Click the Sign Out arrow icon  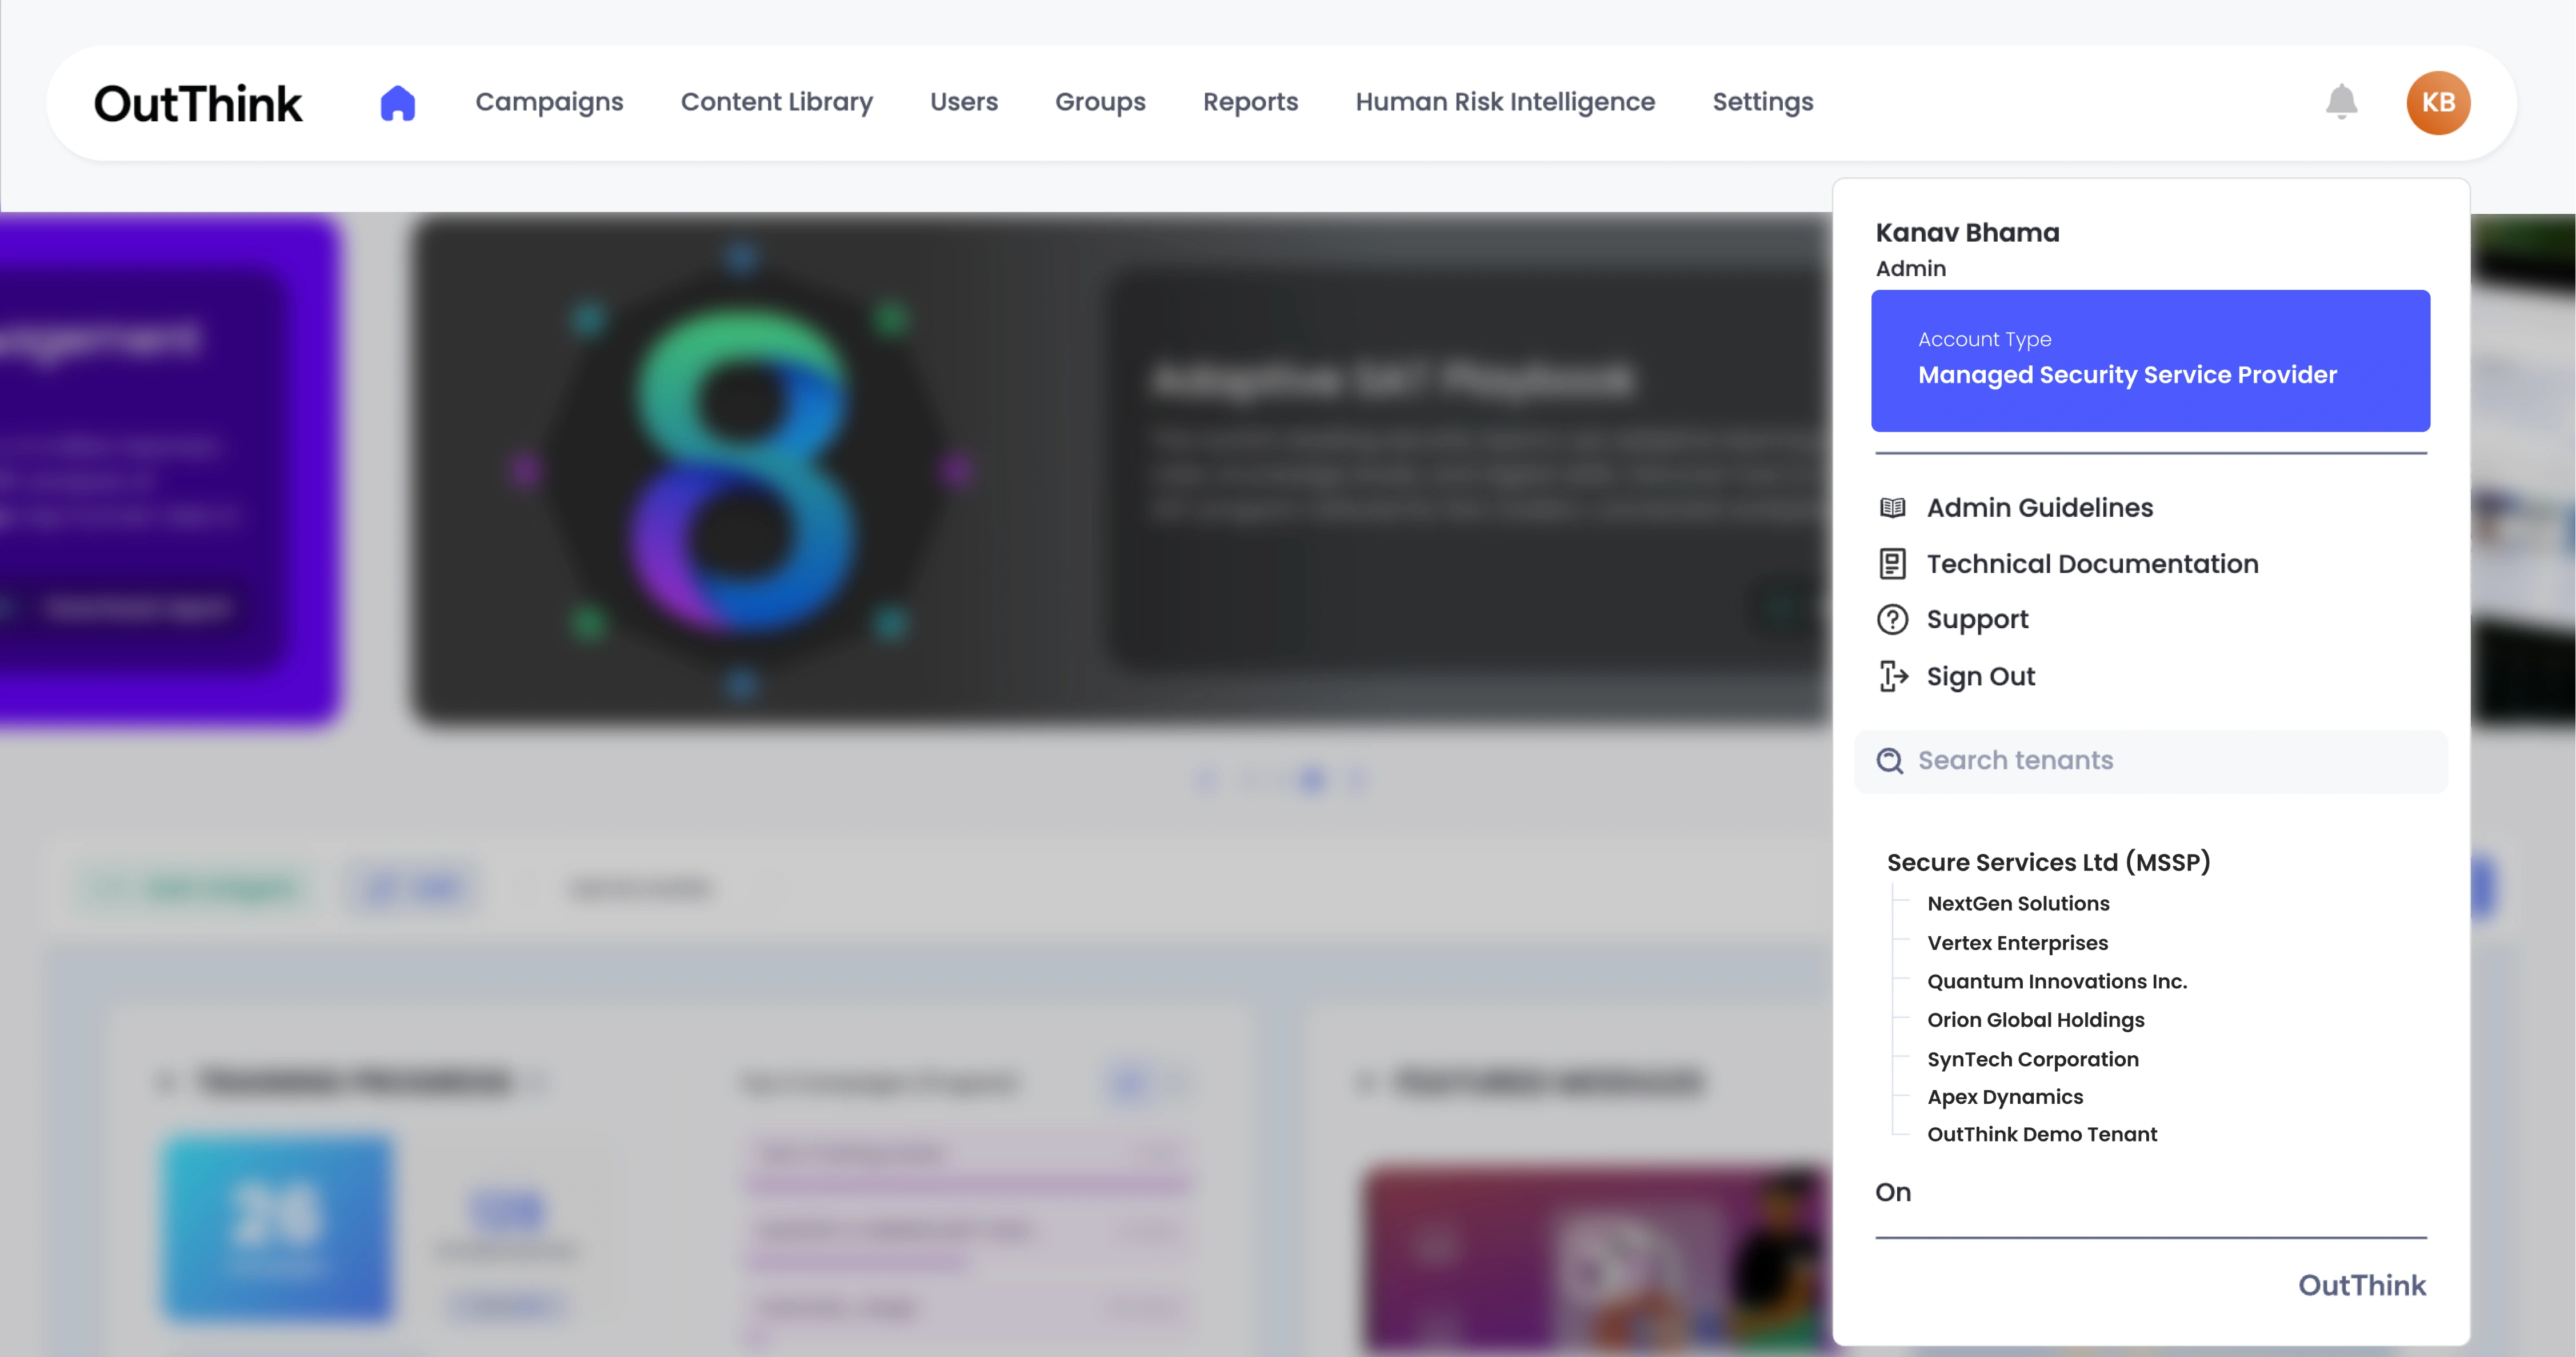pyautogui.click(x=1892, y=677)
